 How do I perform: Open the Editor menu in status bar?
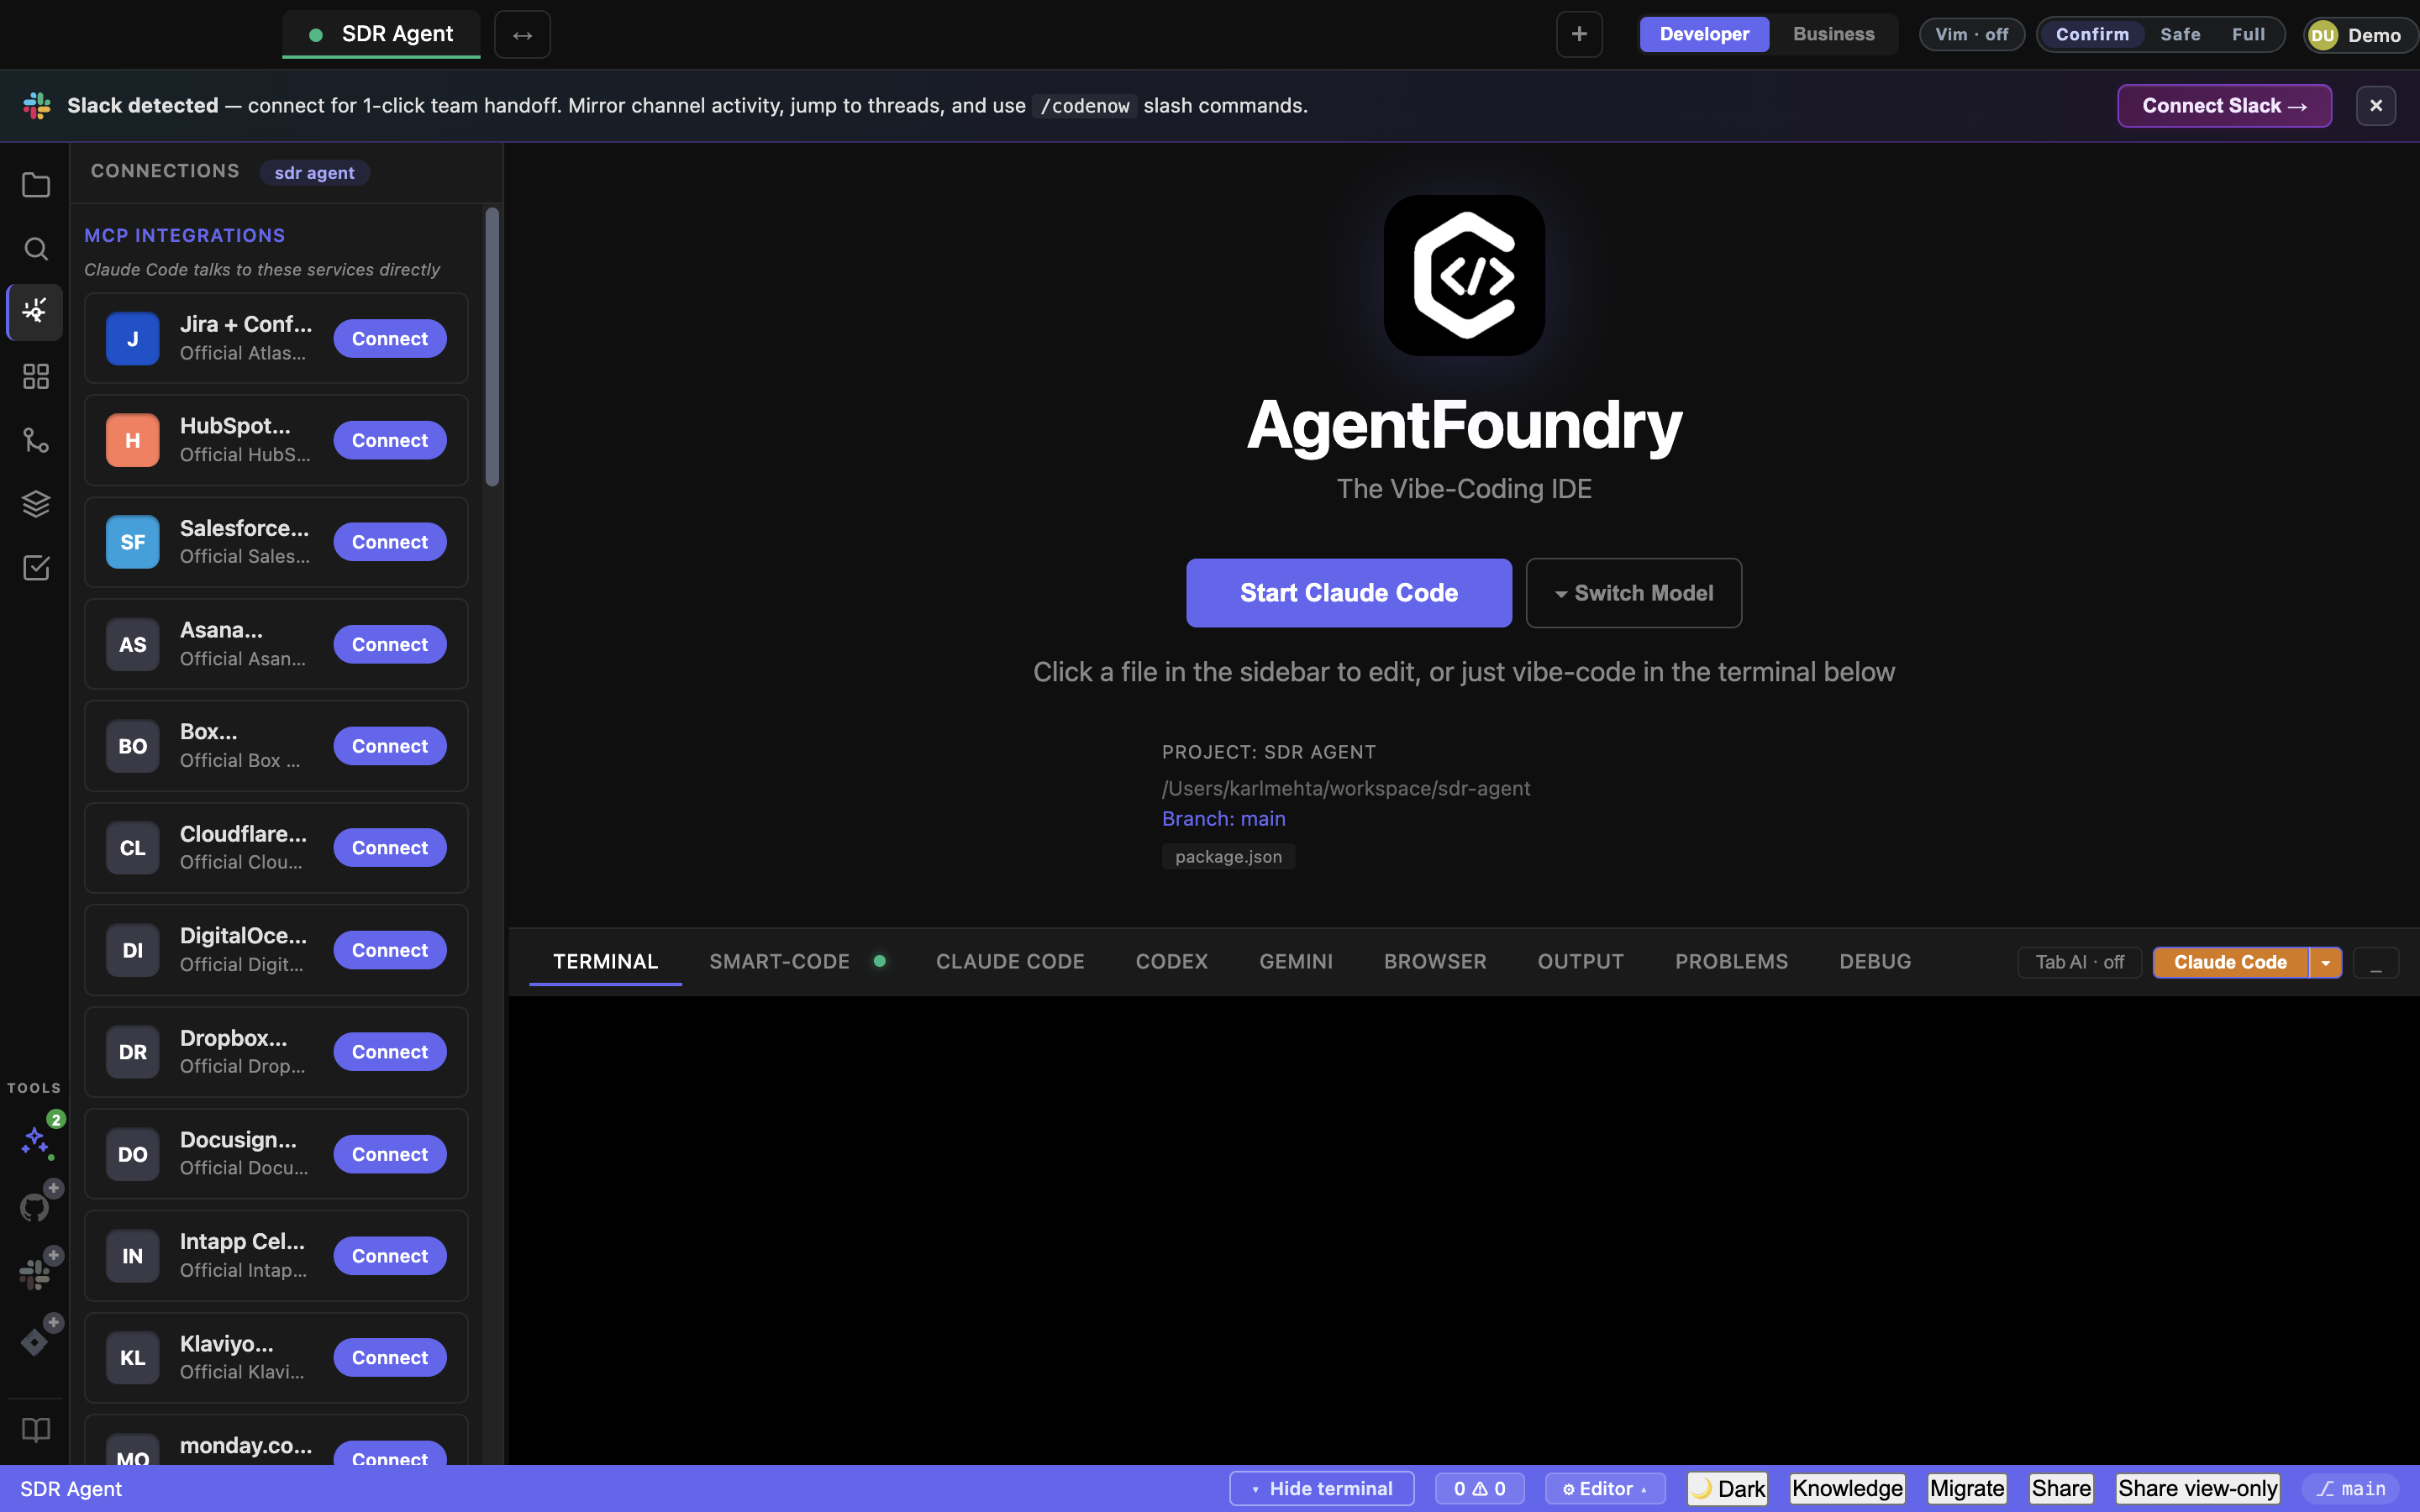1604,1489
